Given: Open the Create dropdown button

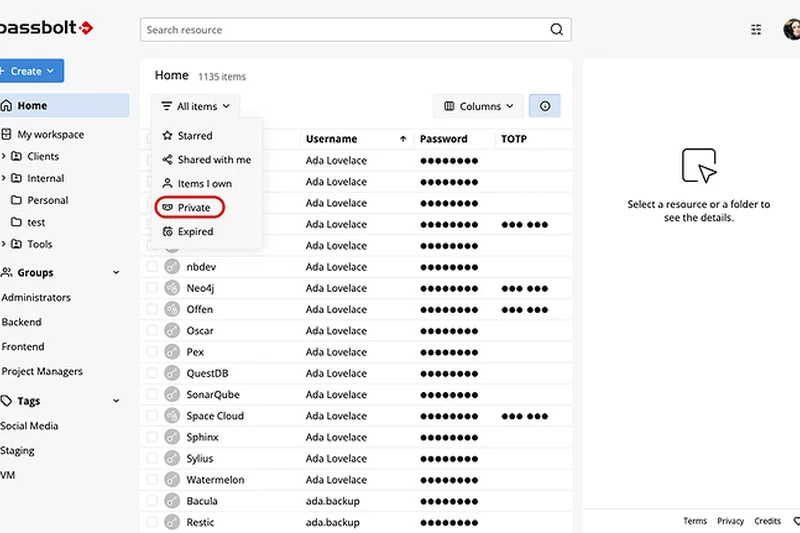Looking at the screenshot, I should (31, 71).
